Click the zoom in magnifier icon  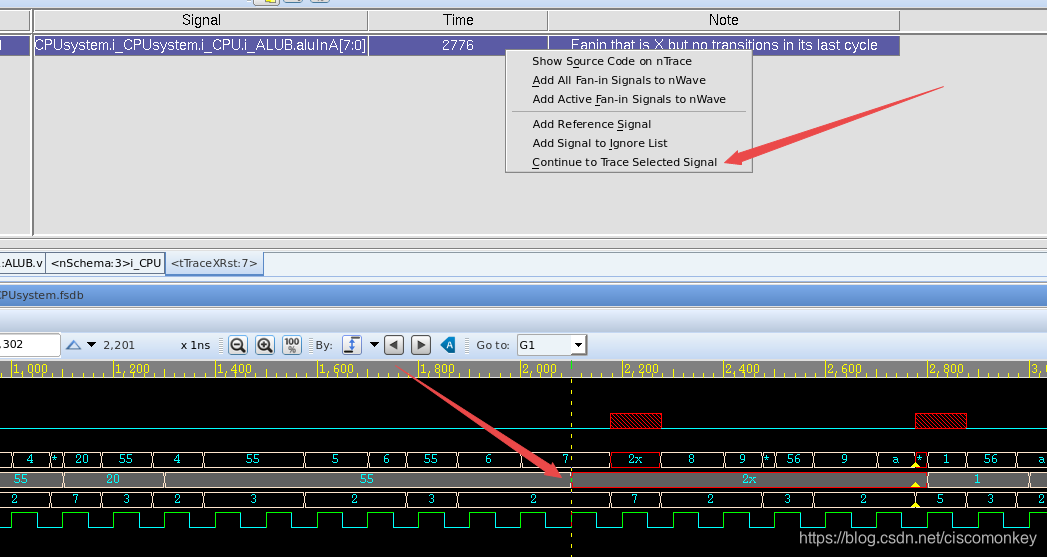point(265,345)
